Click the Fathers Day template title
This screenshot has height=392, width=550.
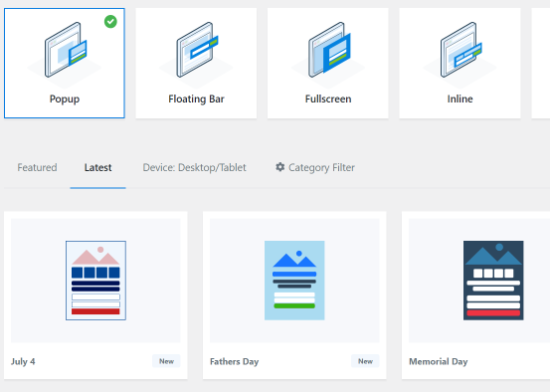(x=234, y=361)
